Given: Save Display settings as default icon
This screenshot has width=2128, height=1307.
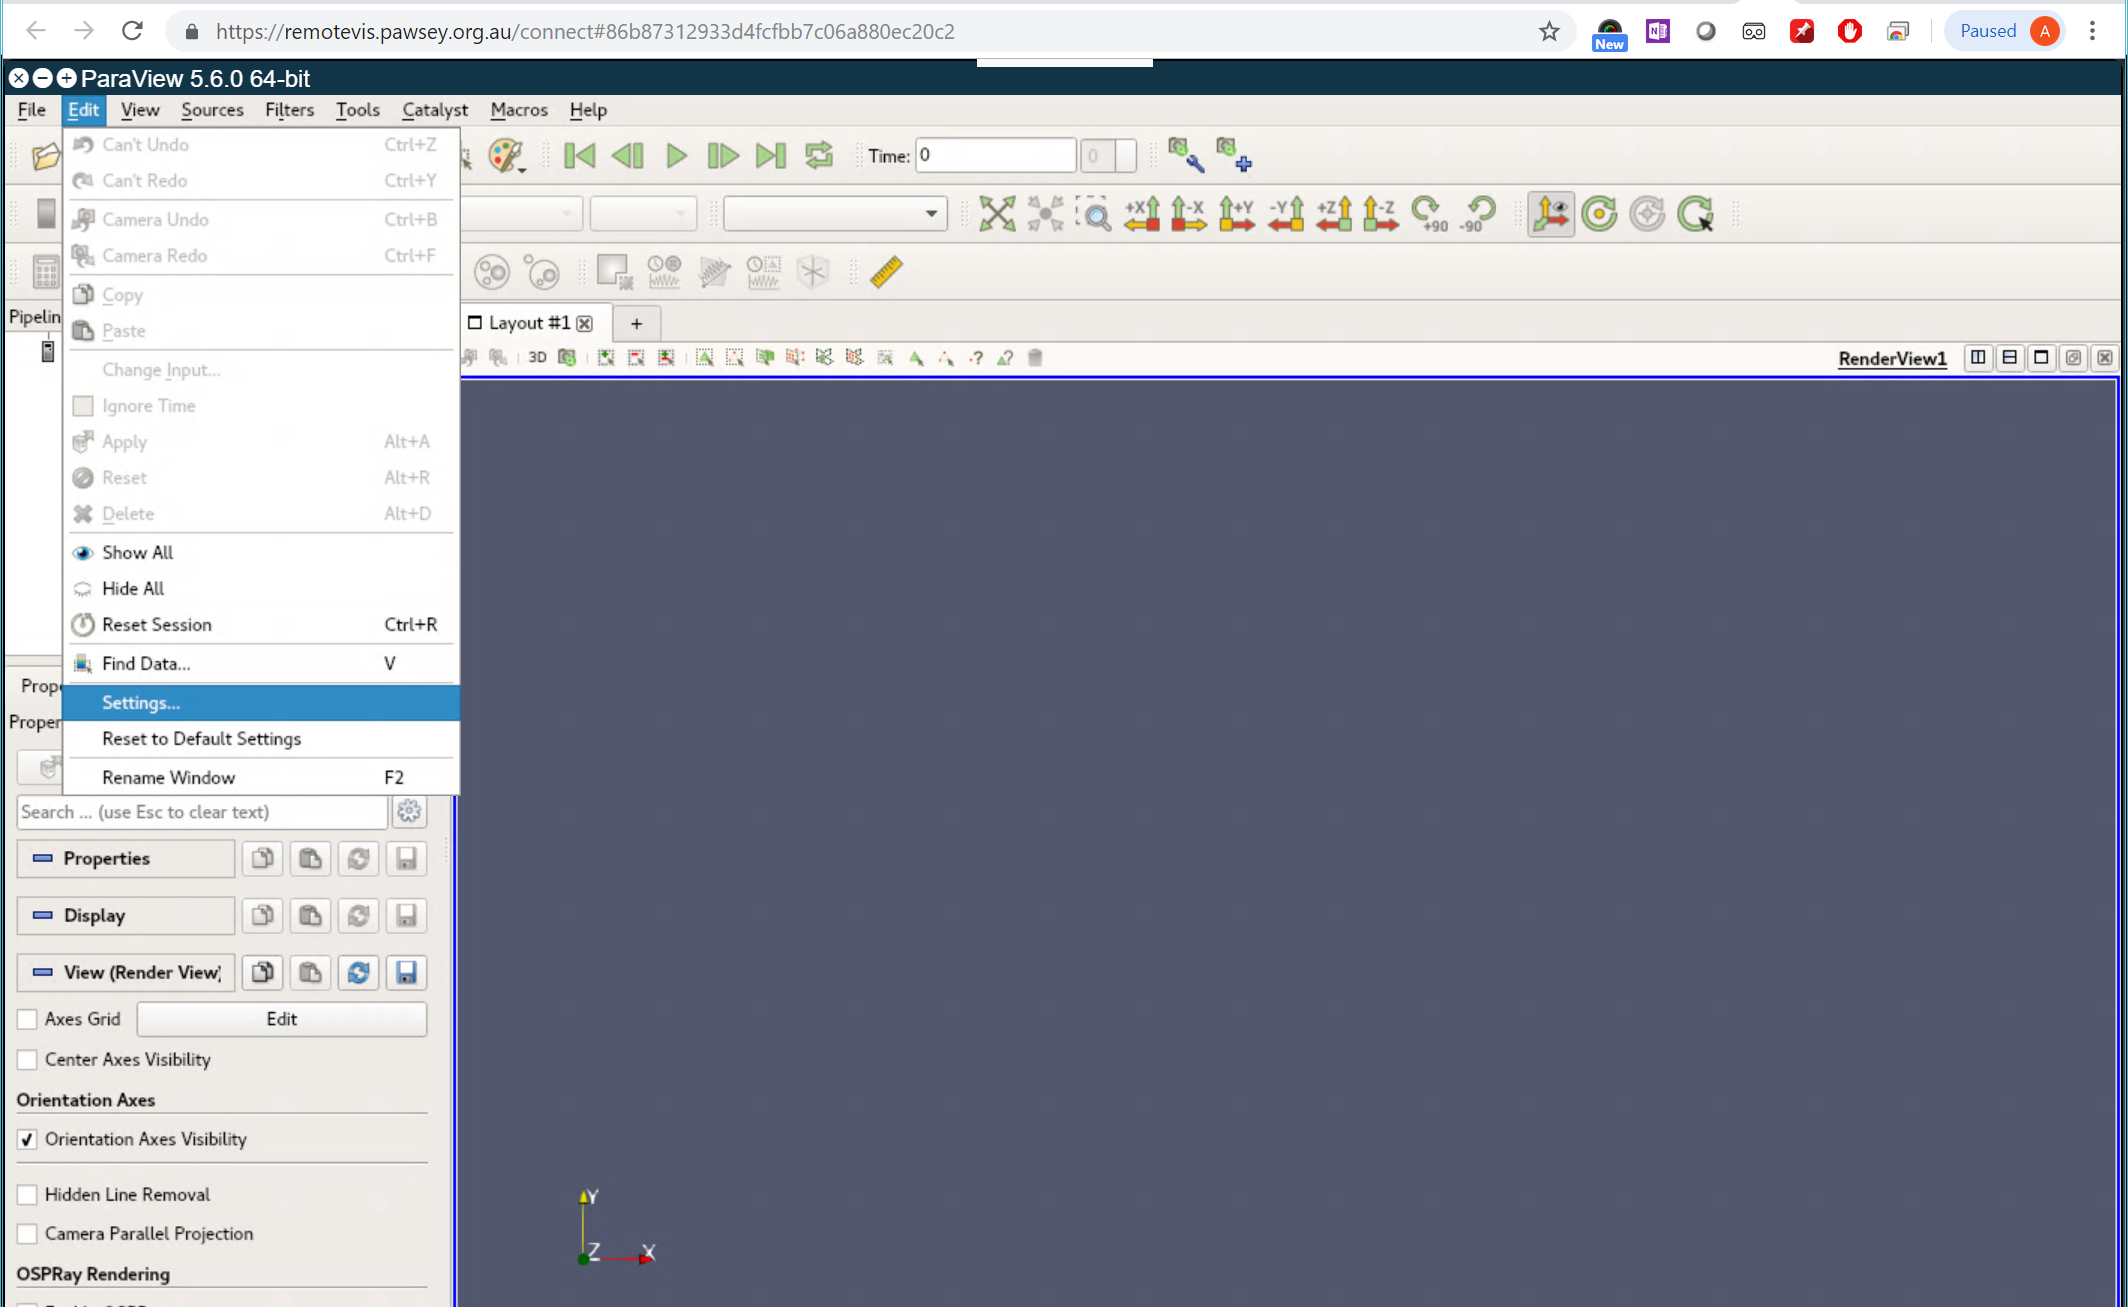Looking at the screenshot, I should 406,915.
